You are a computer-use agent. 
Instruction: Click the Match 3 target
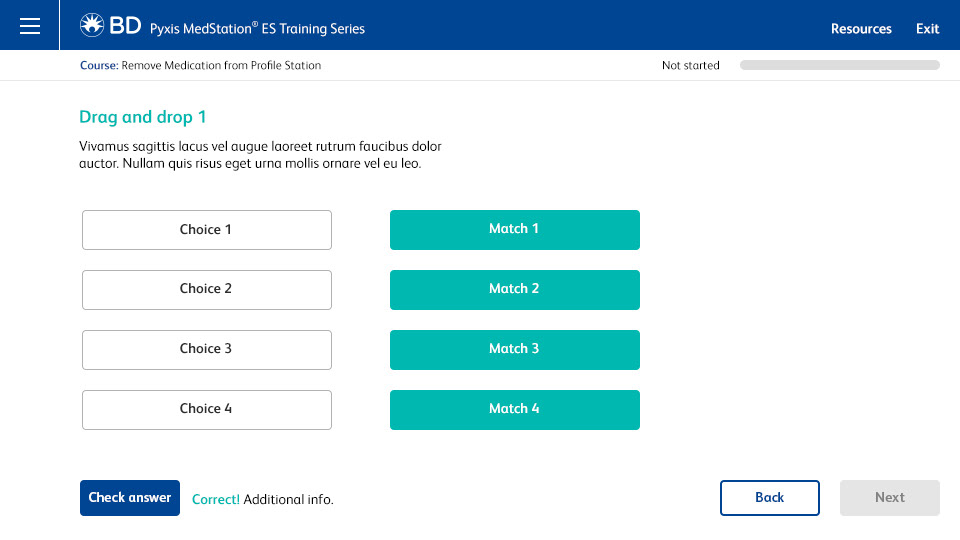click(x=515, y=350)
